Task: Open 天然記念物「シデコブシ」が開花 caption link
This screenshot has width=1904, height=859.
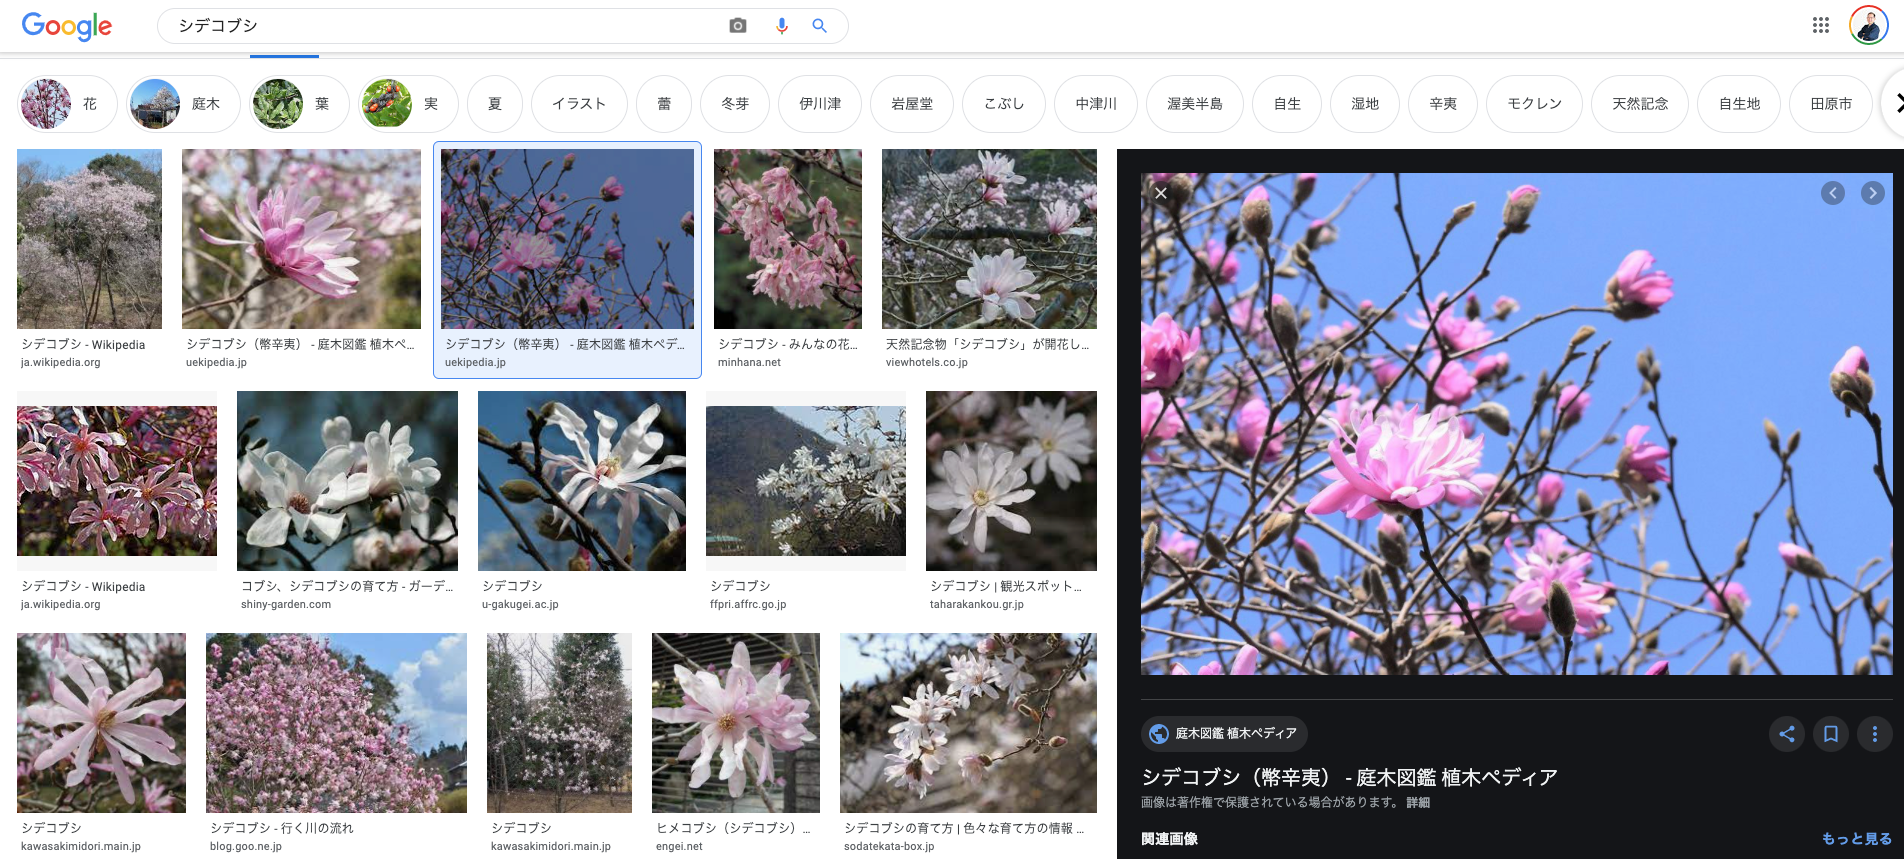Action: pyautogui.click(x=987, y=344)
